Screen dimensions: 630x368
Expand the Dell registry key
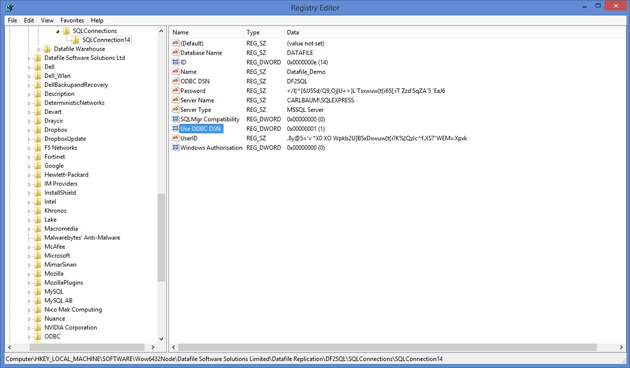coord(29,67)
